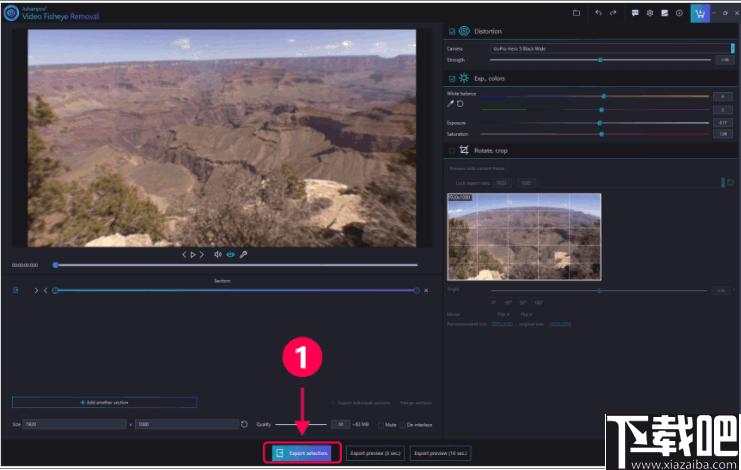
Task: Toggle the eye preview icon under the video
Action: [x=230, y=255]
